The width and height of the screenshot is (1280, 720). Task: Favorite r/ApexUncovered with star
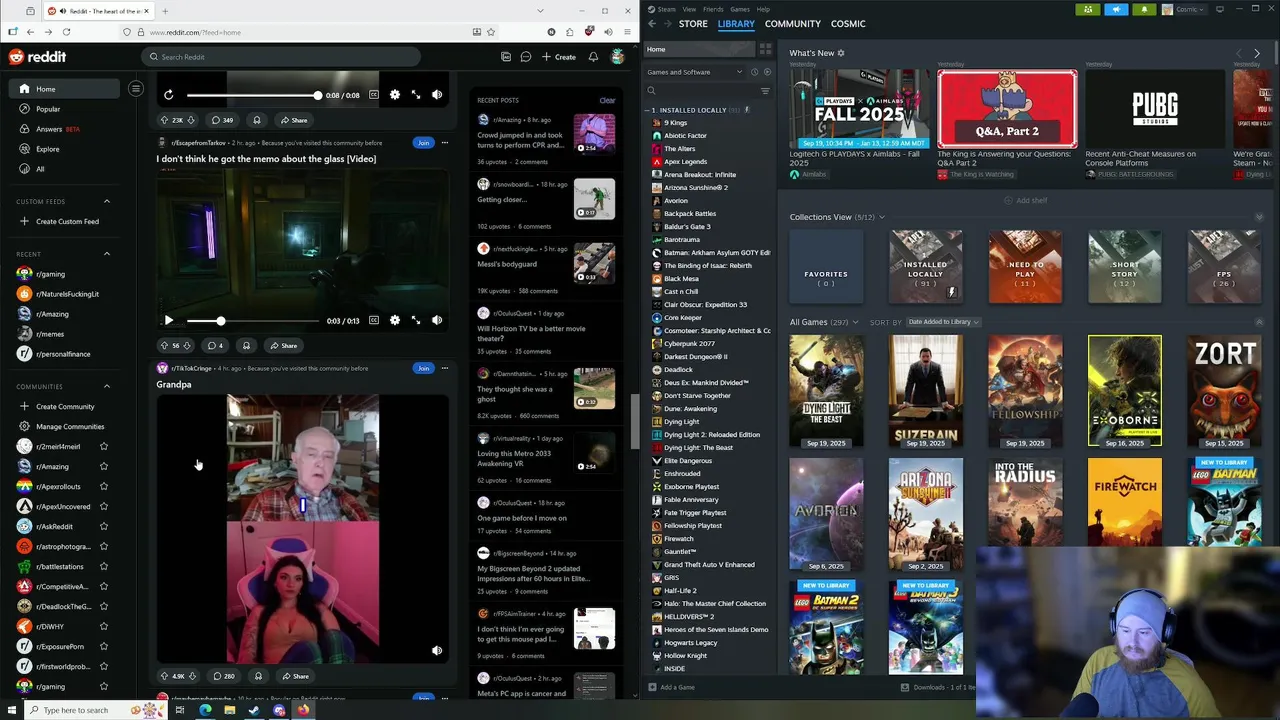click(104, 506)
